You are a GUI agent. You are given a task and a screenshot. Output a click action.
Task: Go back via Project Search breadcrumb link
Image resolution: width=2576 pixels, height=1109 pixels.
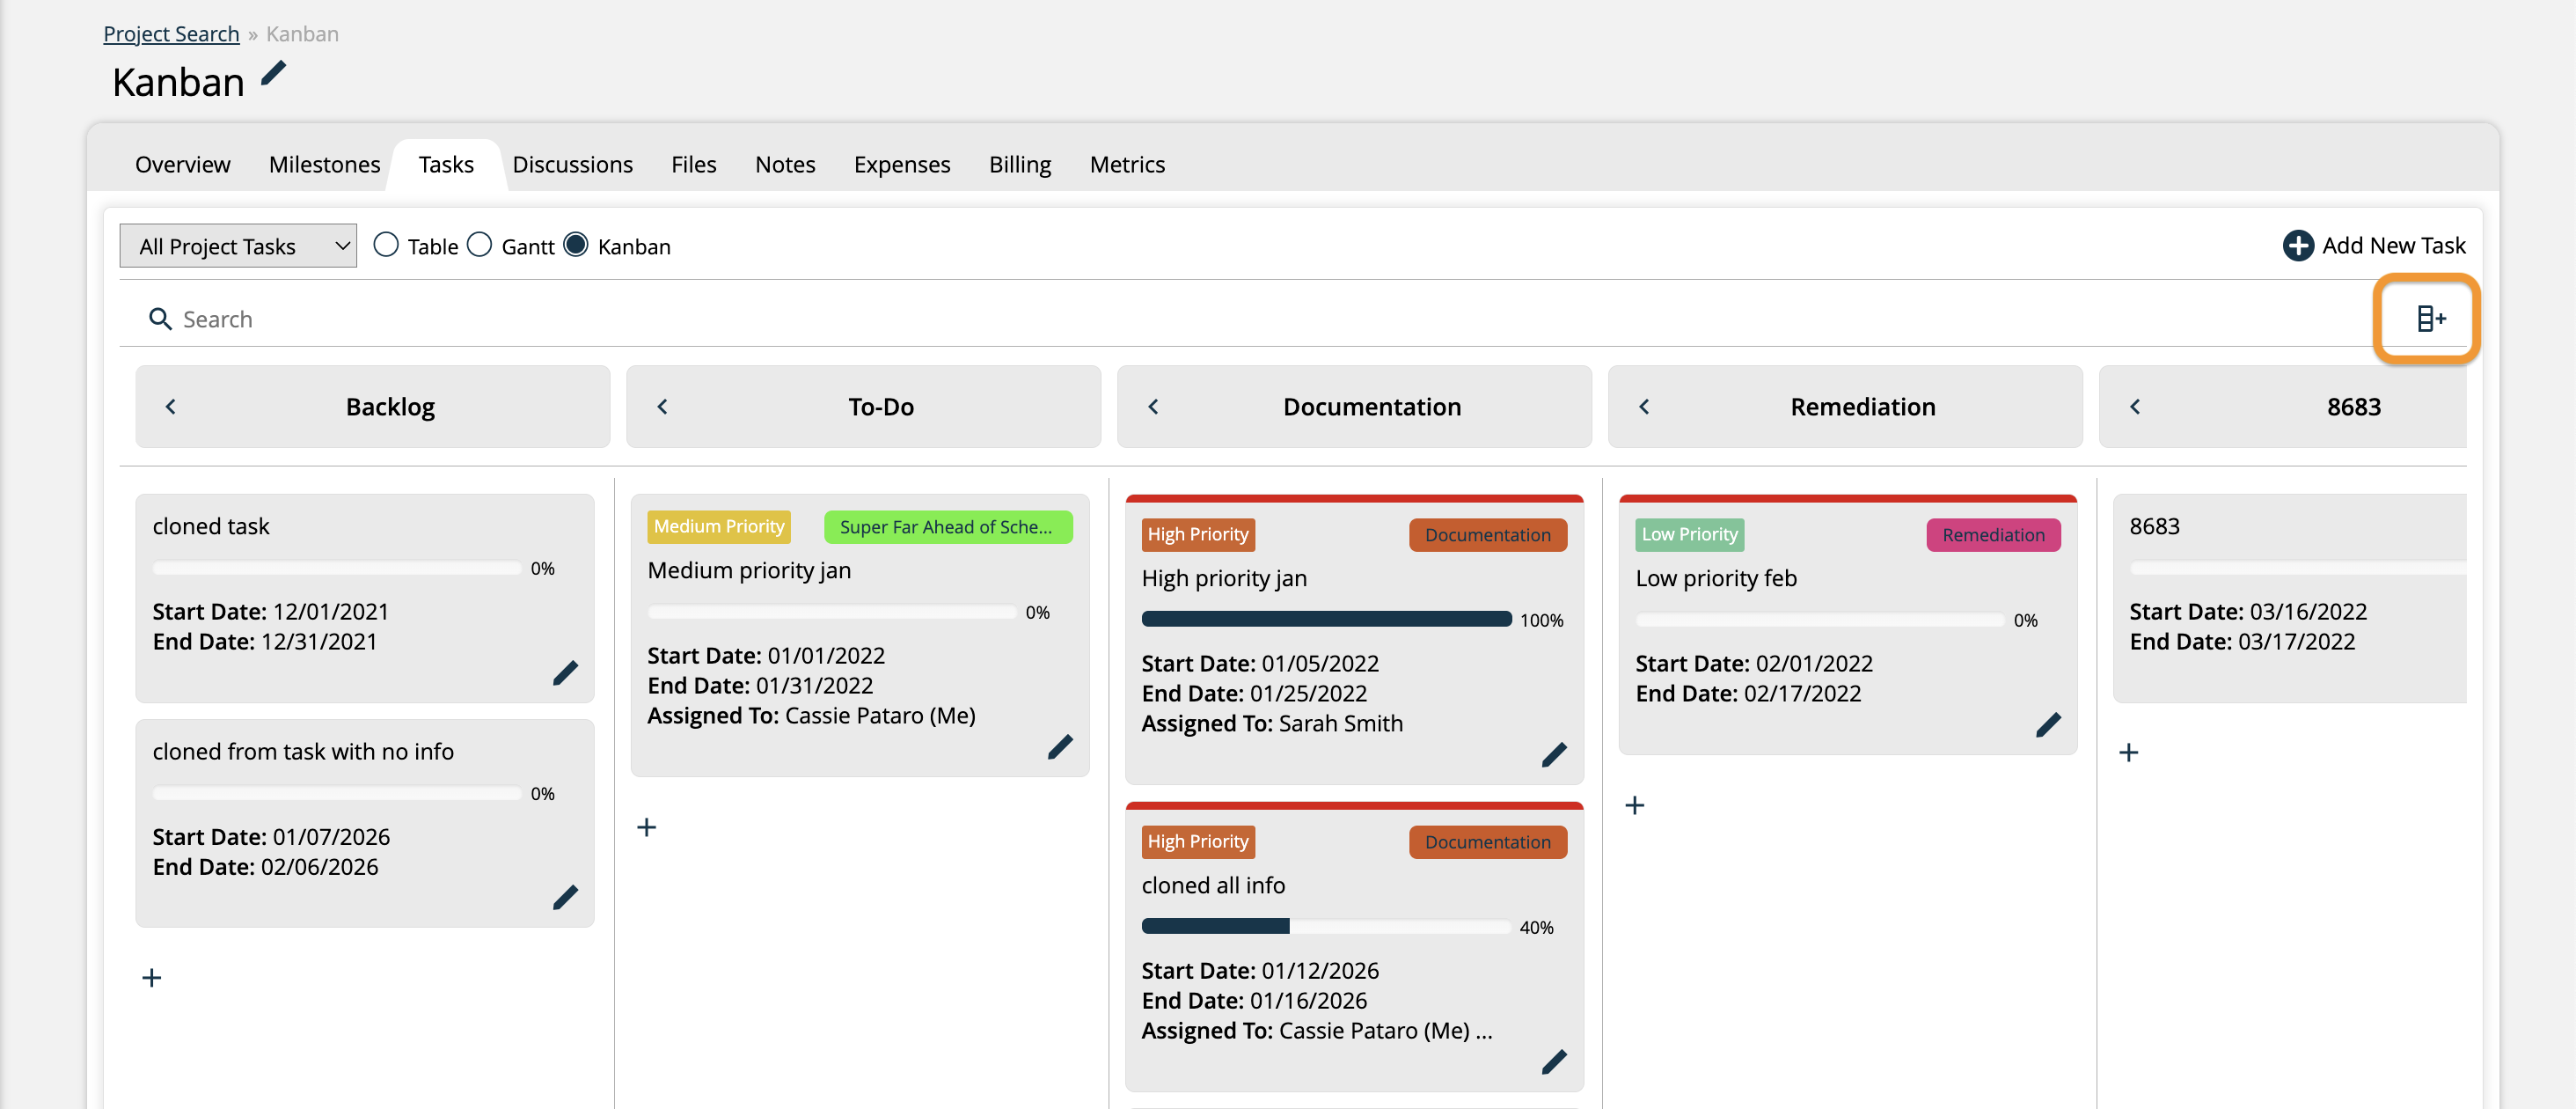click(x=171, y=33)
